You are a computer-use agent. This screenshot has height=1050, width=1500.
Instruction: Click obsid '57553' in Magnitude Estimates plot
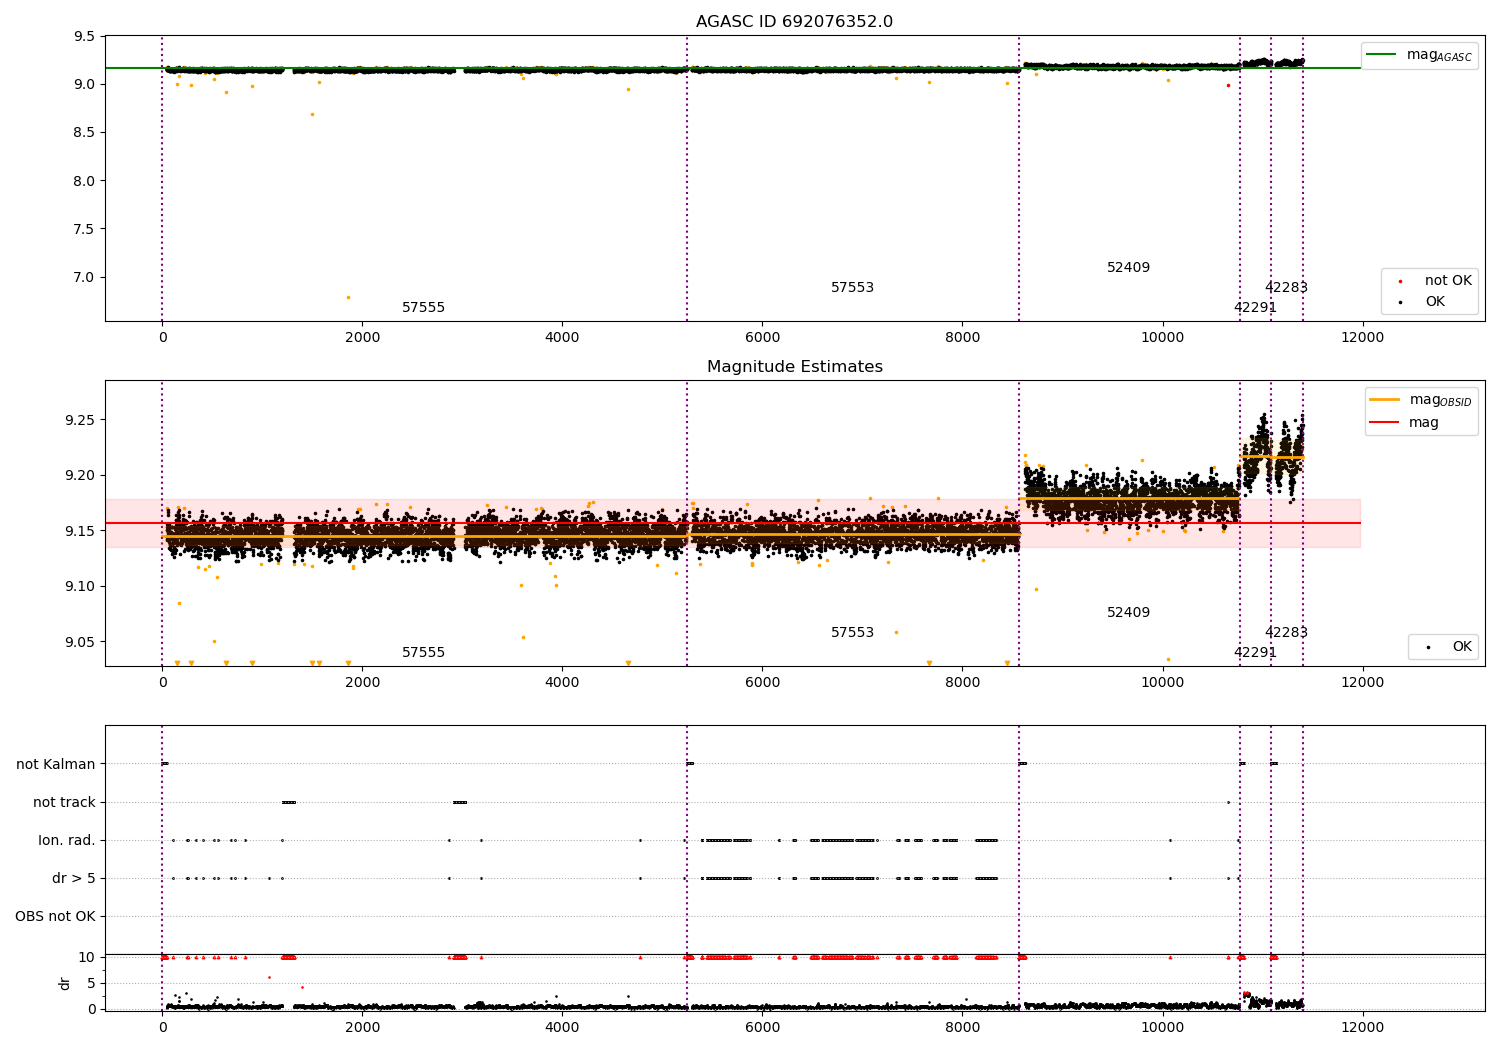[x=852, y=633]
